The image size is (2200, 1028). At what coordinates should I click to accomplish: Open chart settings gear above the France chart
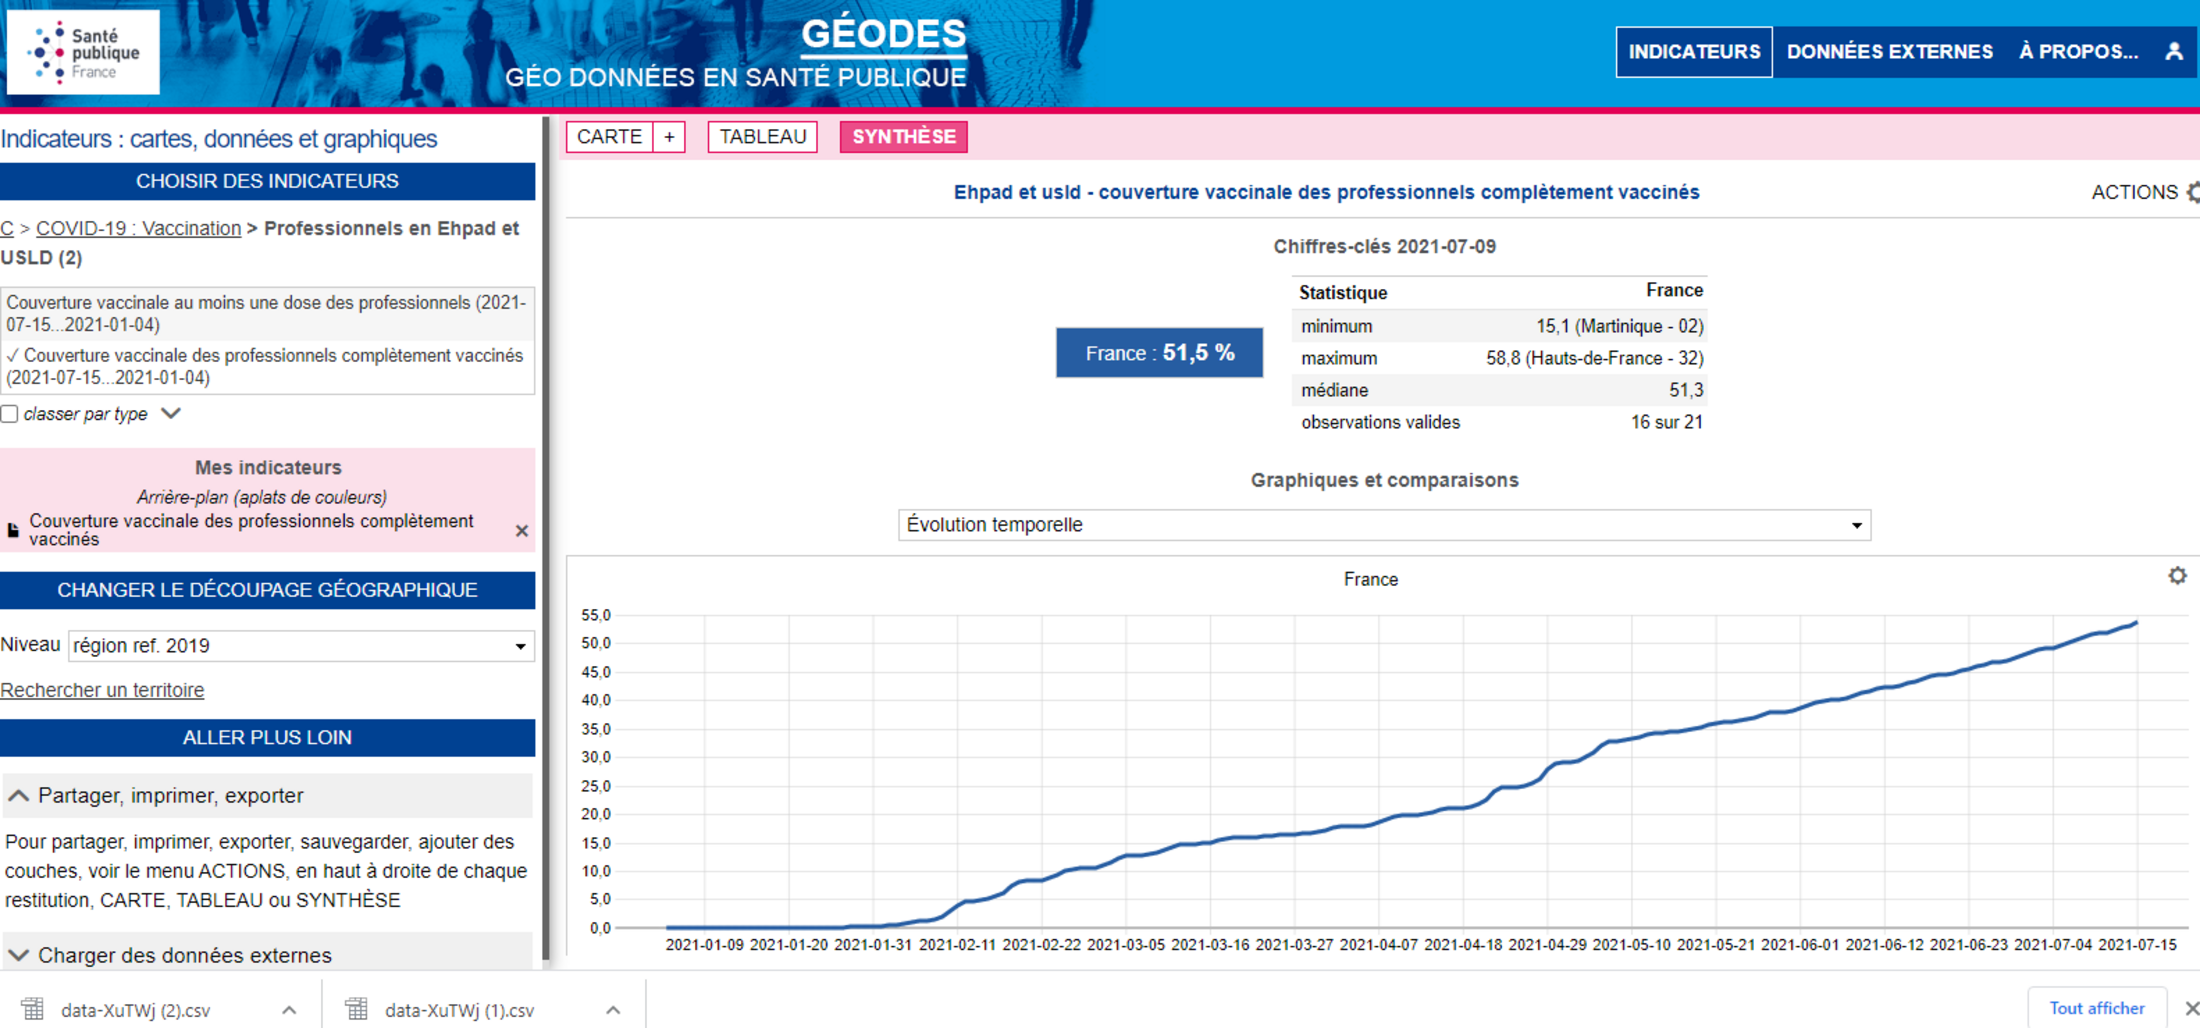tap(2177, 576)
